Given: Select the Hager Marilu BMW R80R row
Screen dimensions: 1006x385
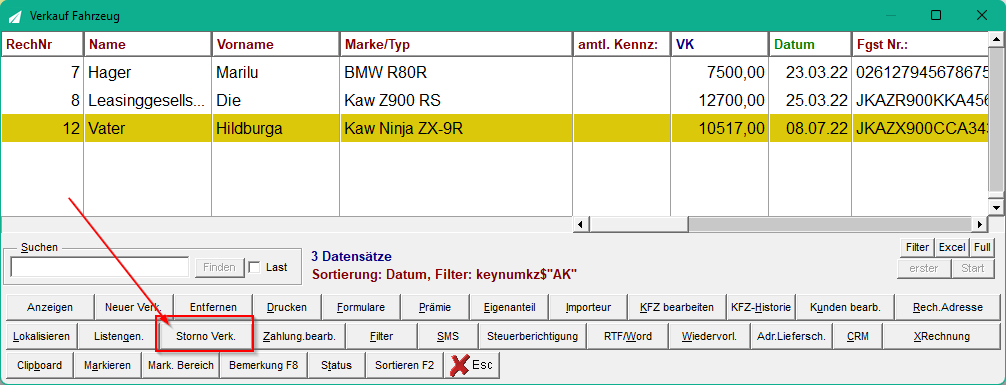Looking at the screenshot, I should pyautogui.click(x=494, y=72).
